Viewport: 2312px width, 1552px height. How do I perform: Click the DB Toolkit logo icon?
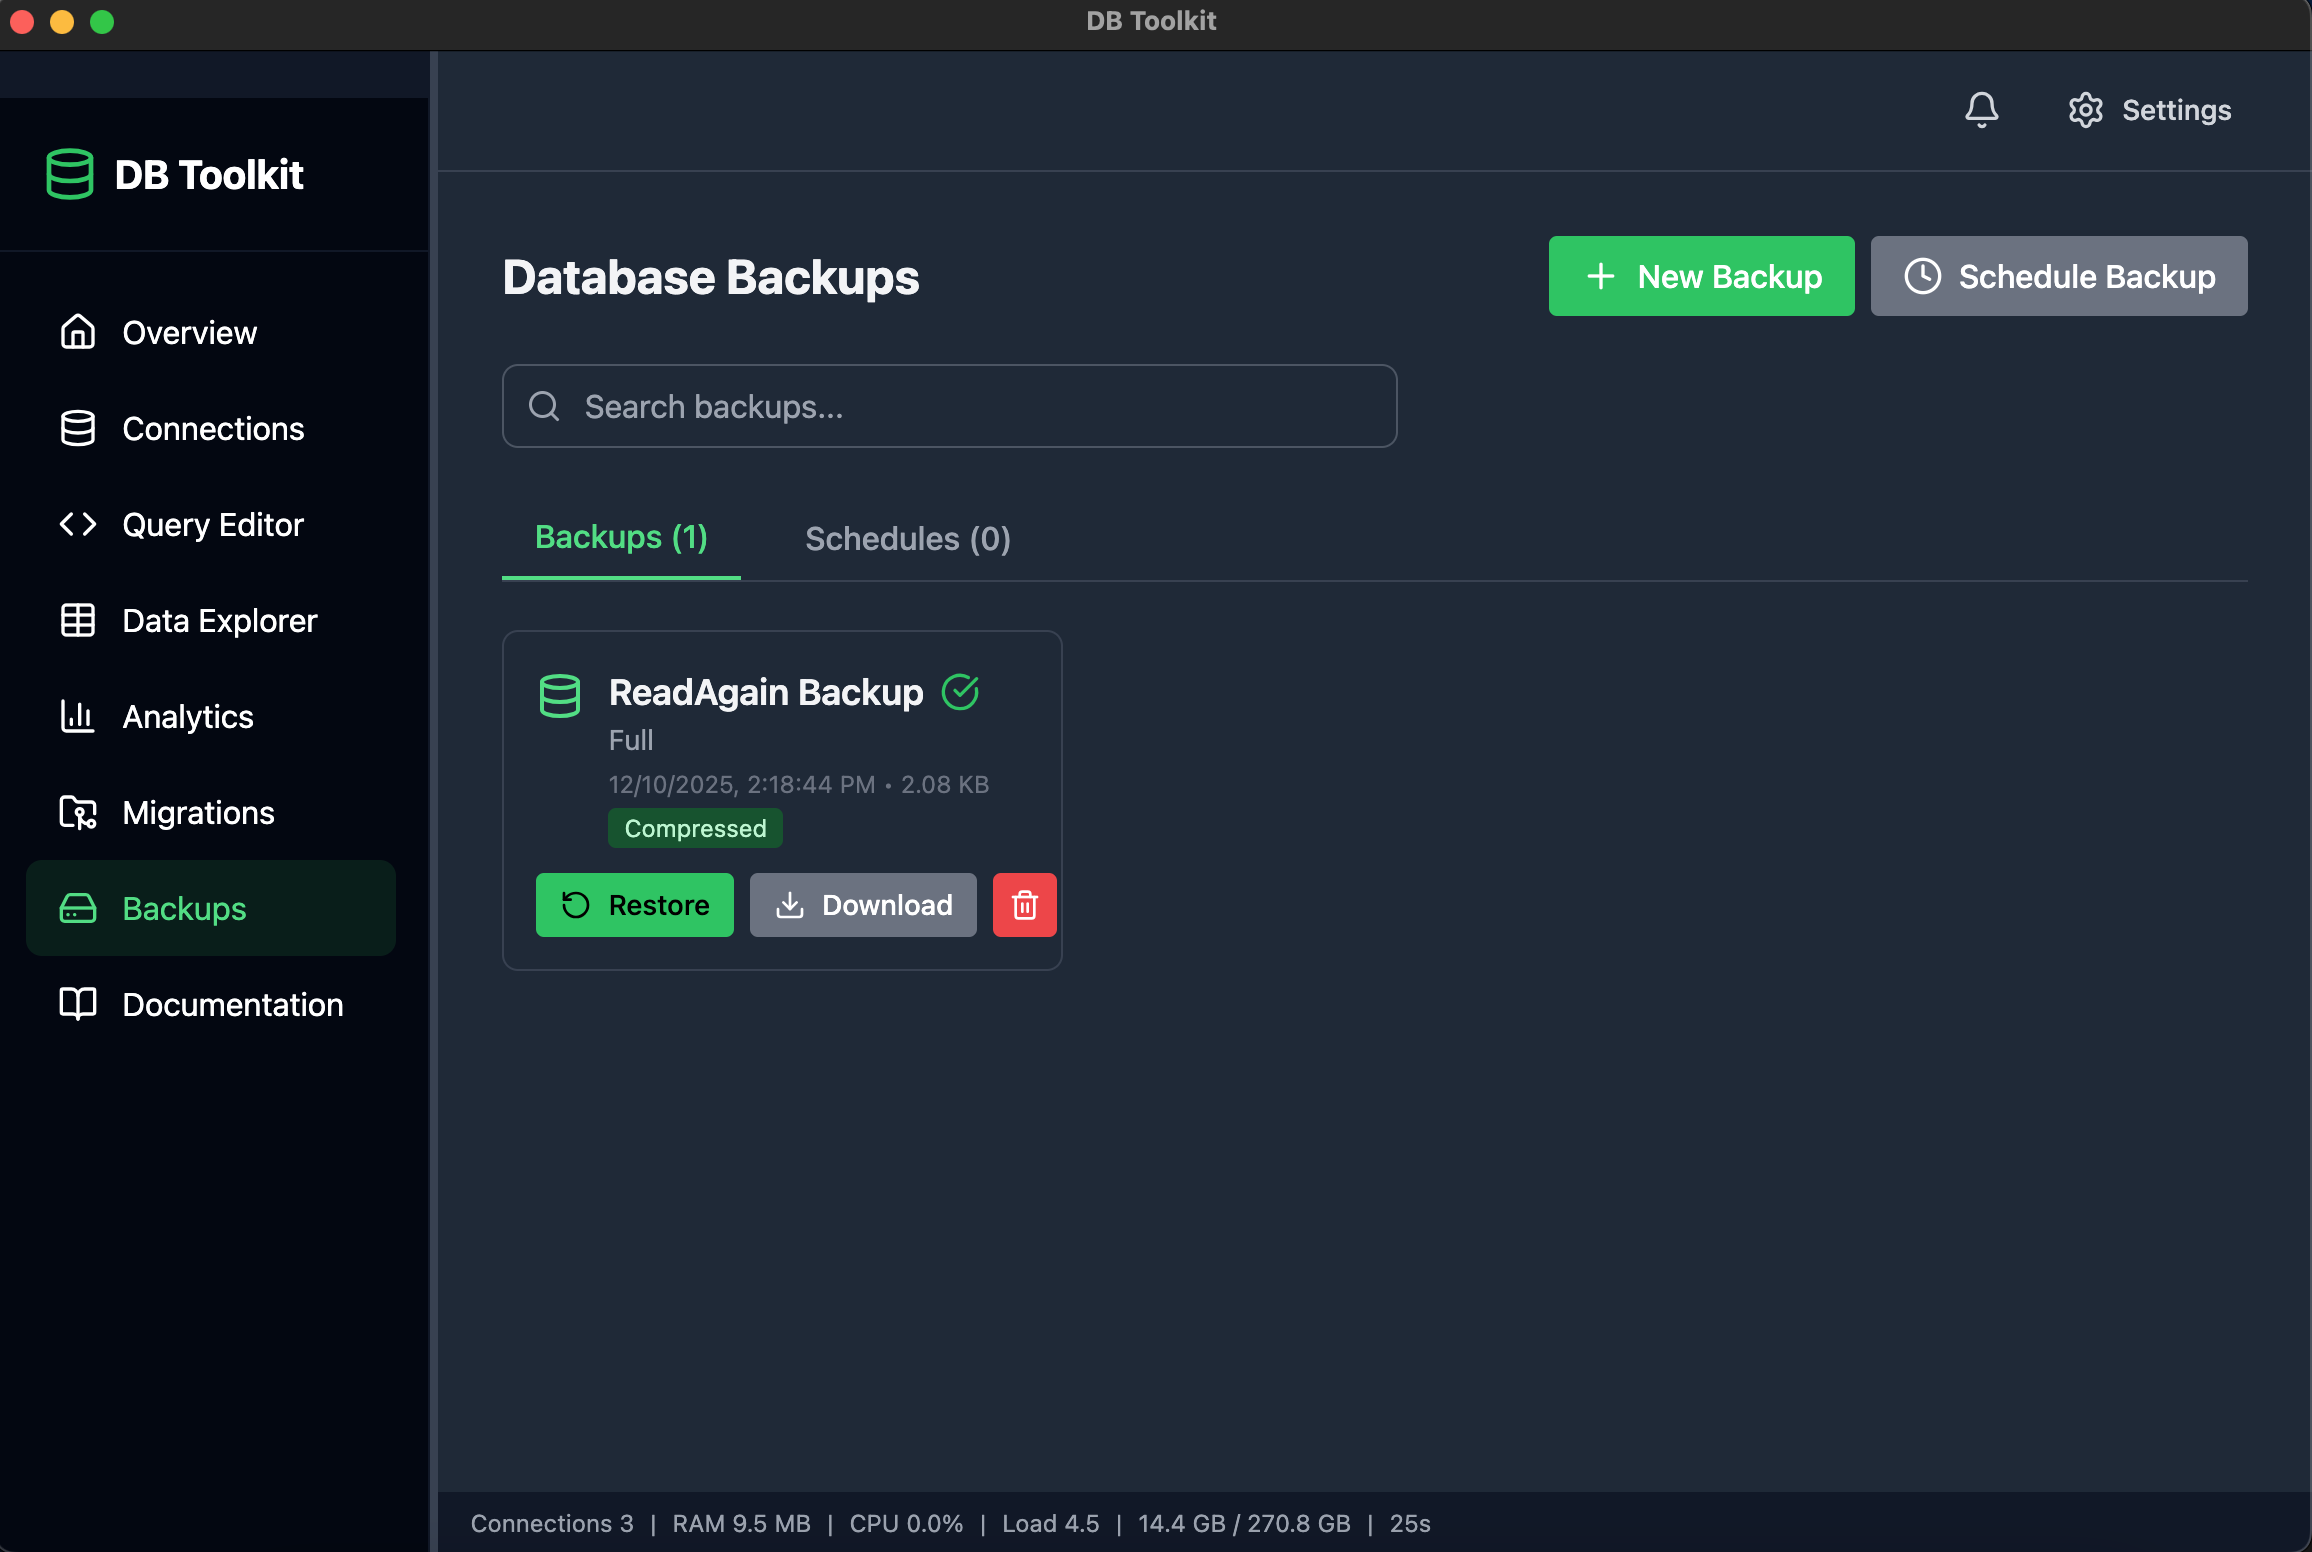click(x=68, y=174)
